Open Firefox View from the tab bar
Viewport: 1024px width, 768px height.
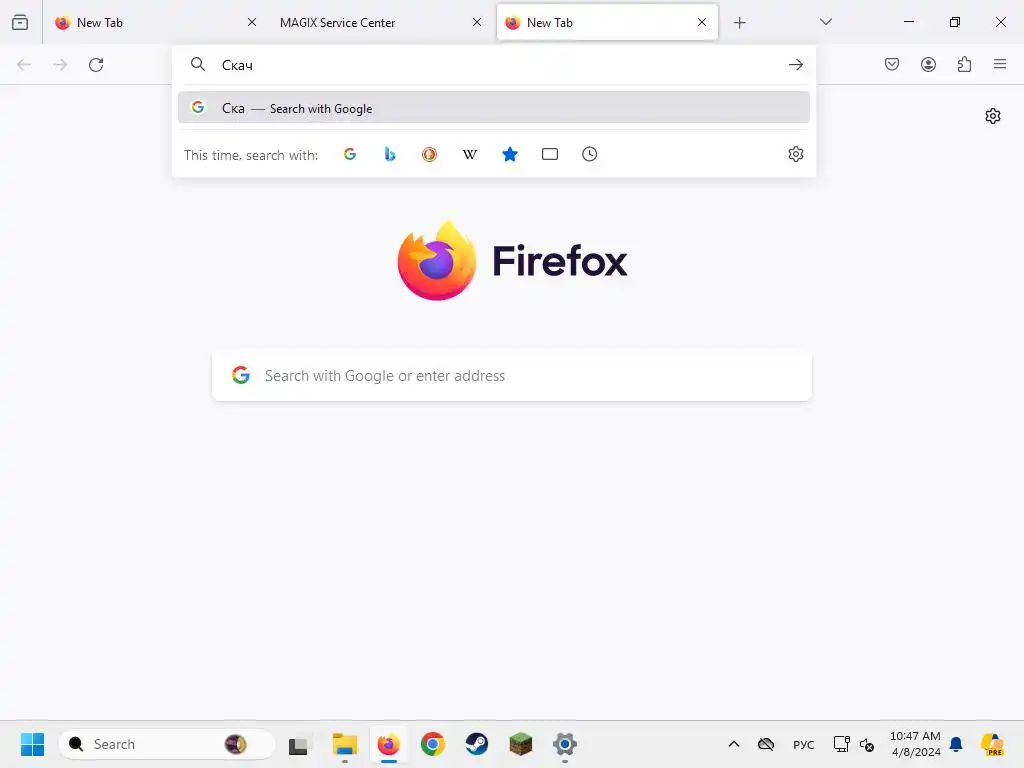(20, 22)
